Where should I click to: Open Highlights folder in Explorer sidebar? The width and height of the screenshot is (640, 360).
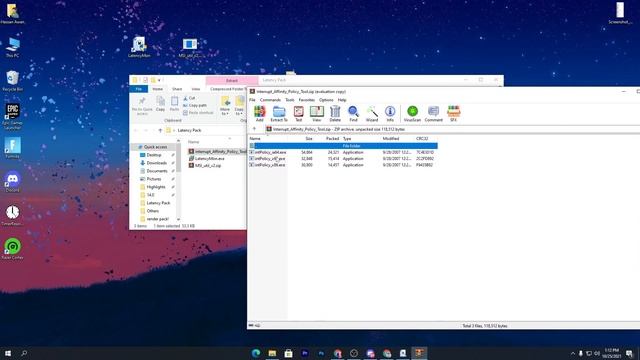coord(156,187)
